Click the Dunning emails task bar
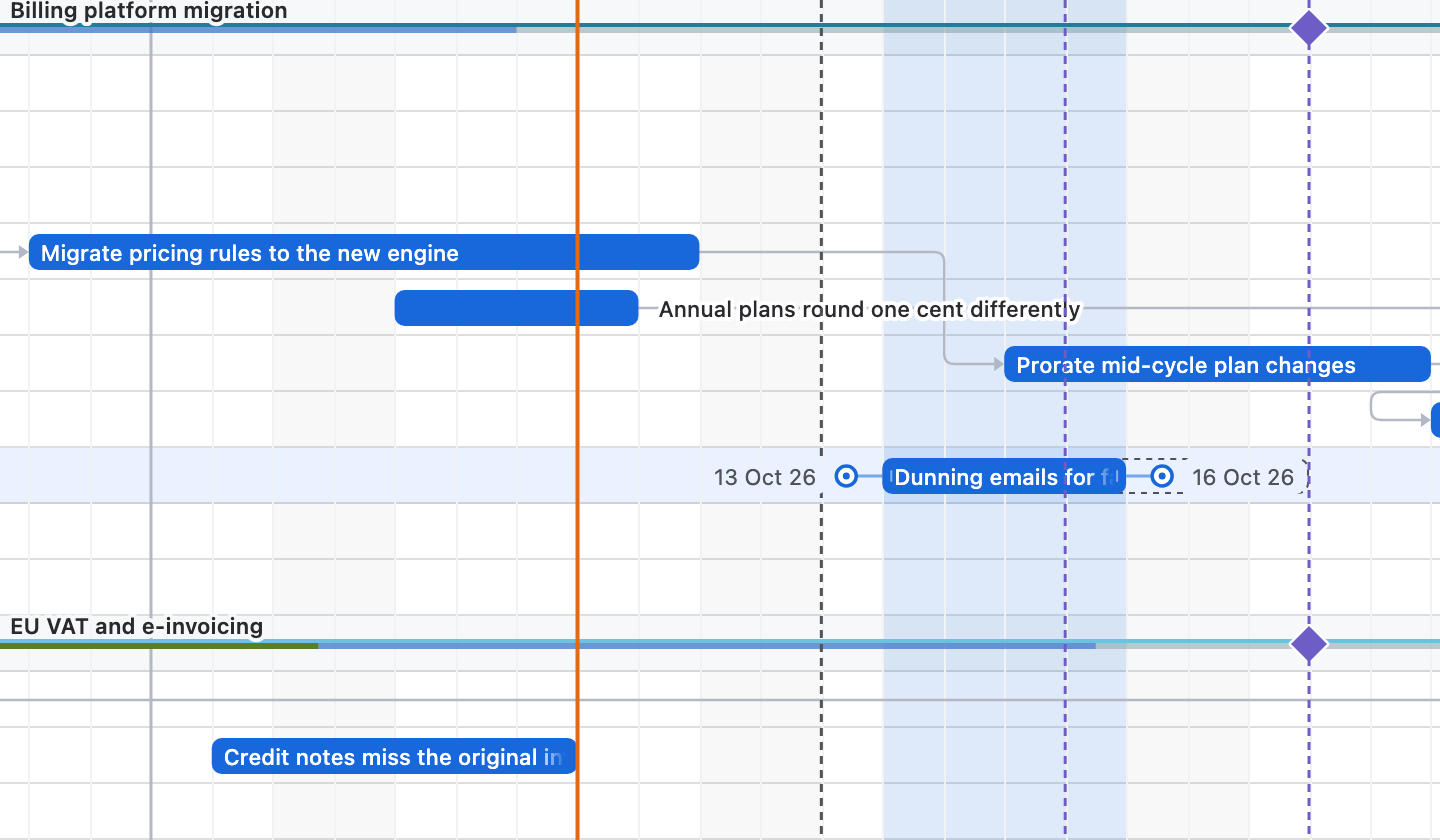This screenshot has height=840, width=1440. click(1004, 476)
